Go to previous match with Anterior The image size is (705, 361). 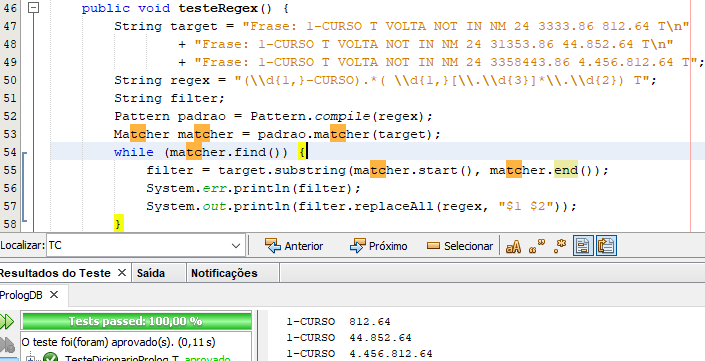tap(294, 246)
